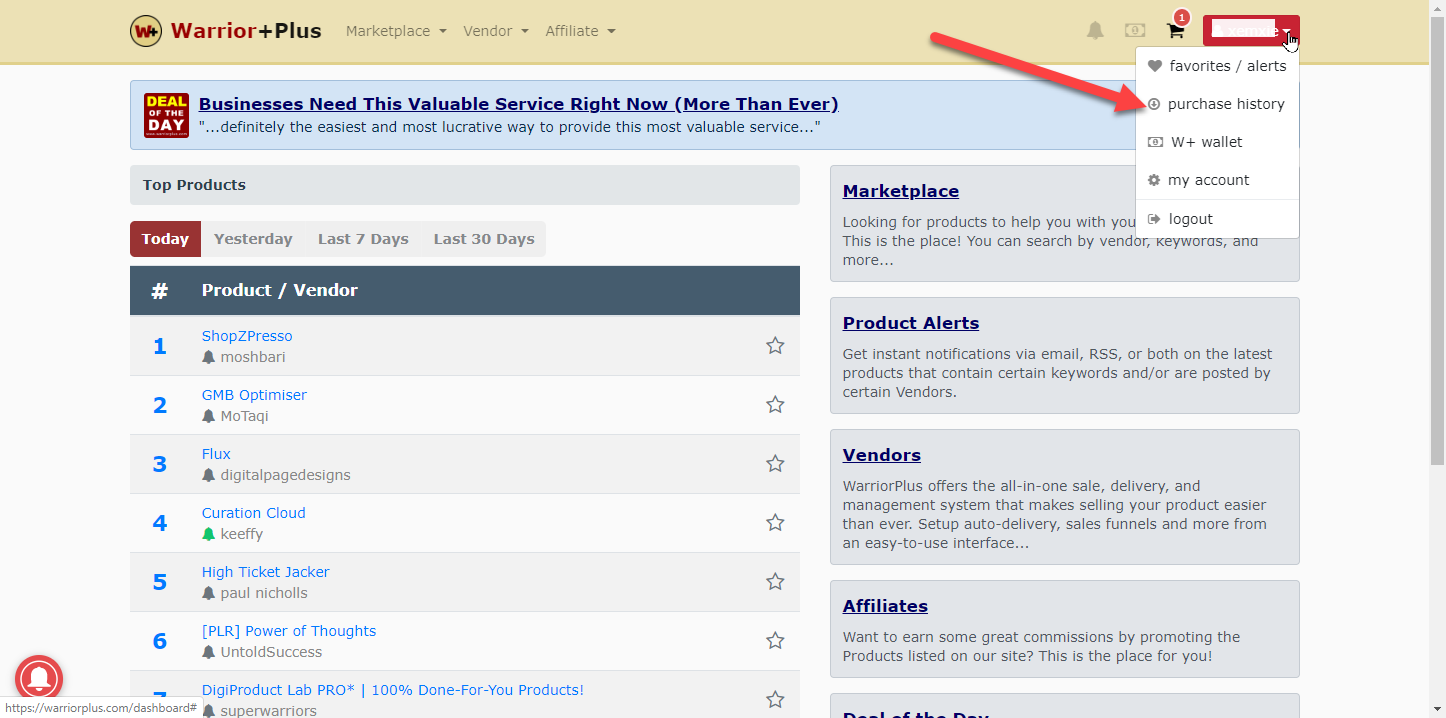Click vendor name moshbari

coord(253,357)
